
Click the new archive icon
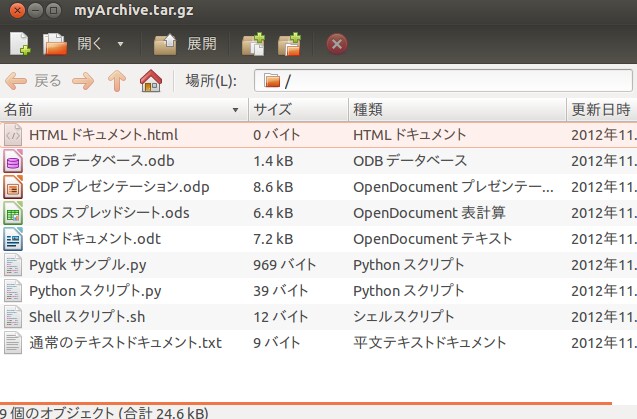pos(20,44)
